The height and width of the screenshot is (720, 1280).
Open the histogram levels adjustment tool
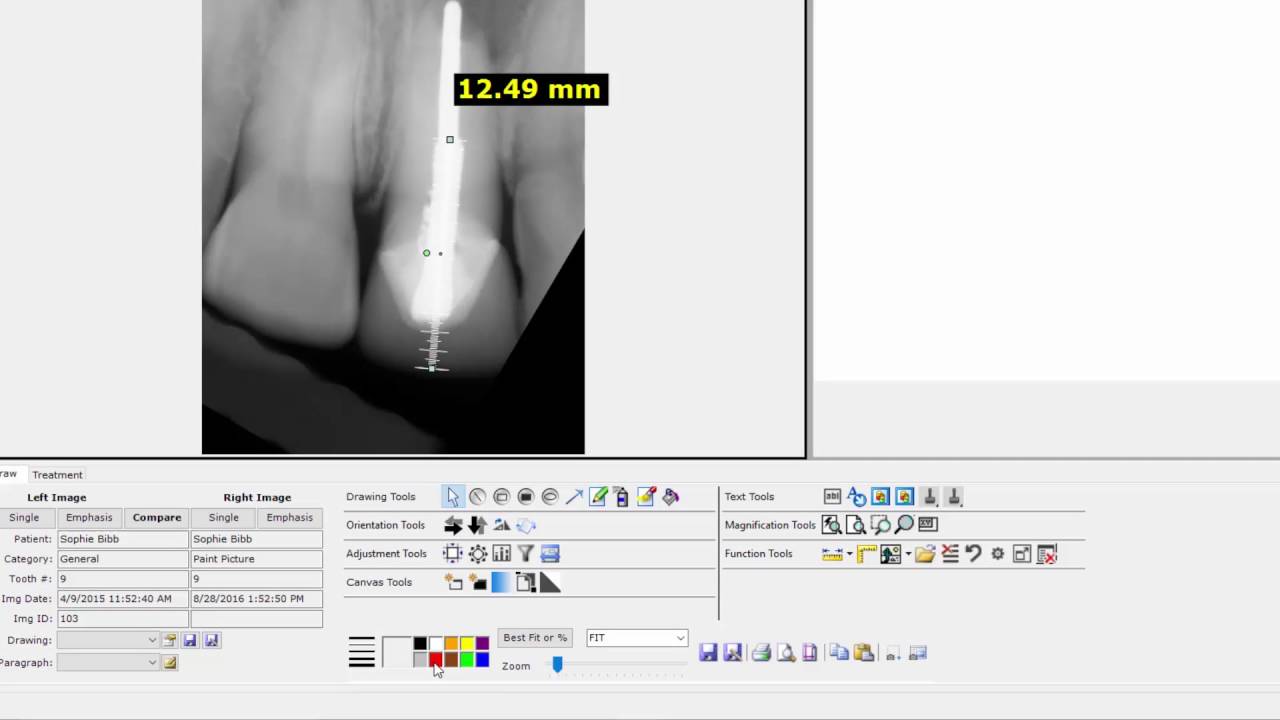tap(501, 554)
